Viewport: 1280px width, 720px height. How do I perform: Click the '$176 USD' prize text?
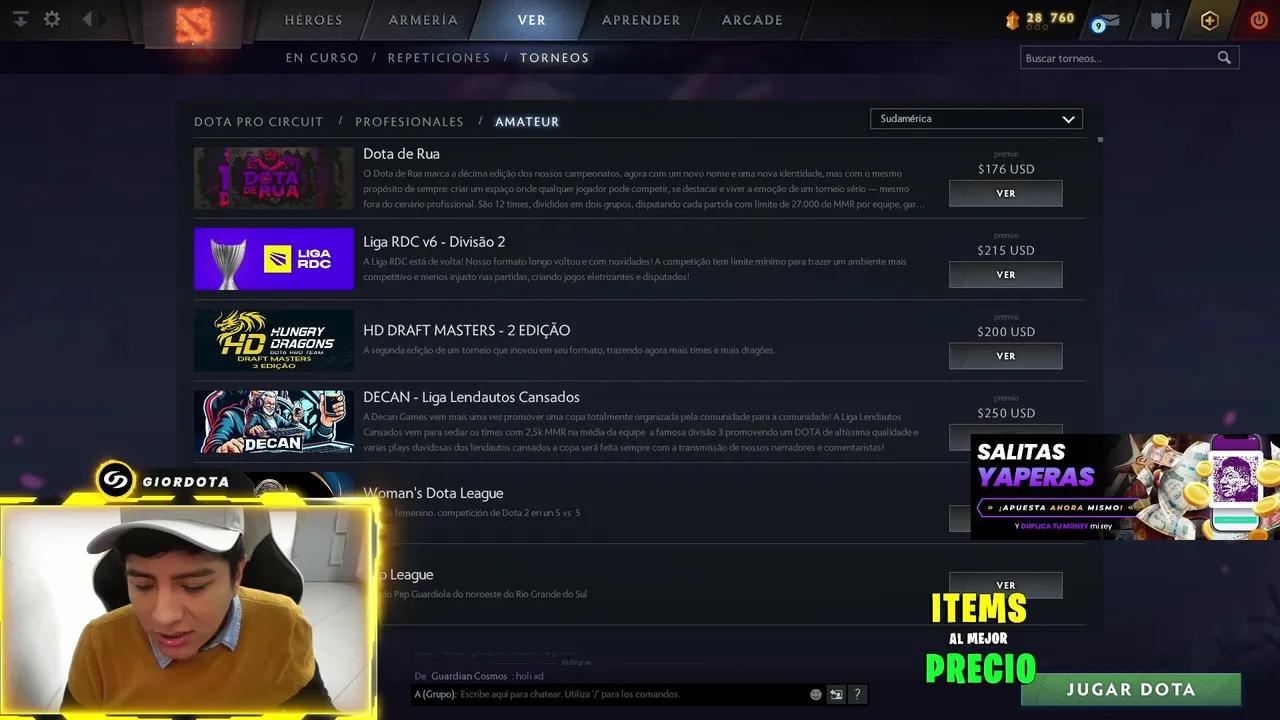[x=1006, y=169]
